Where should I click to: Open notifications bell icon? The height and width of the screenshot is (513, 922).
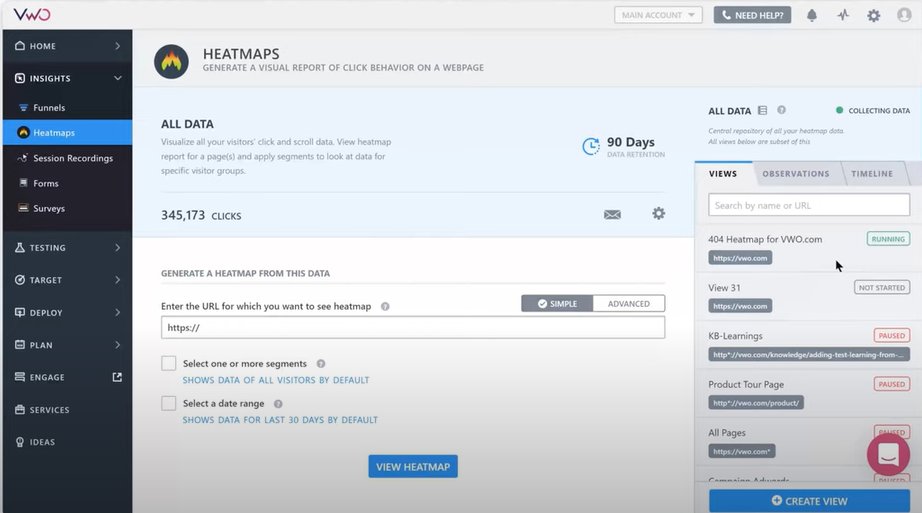pyautogui.click(x=811, y=15)
